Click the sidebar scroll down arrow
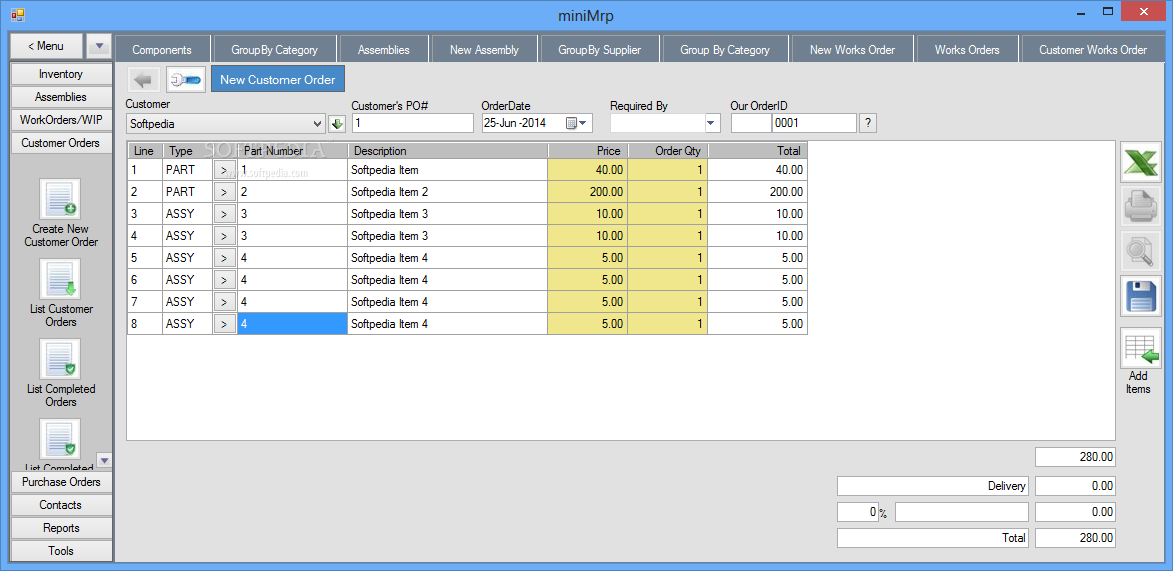Image resolution: width=1173 pixels, height=571 pixels. pyautogui.click(x=104, y=460)
